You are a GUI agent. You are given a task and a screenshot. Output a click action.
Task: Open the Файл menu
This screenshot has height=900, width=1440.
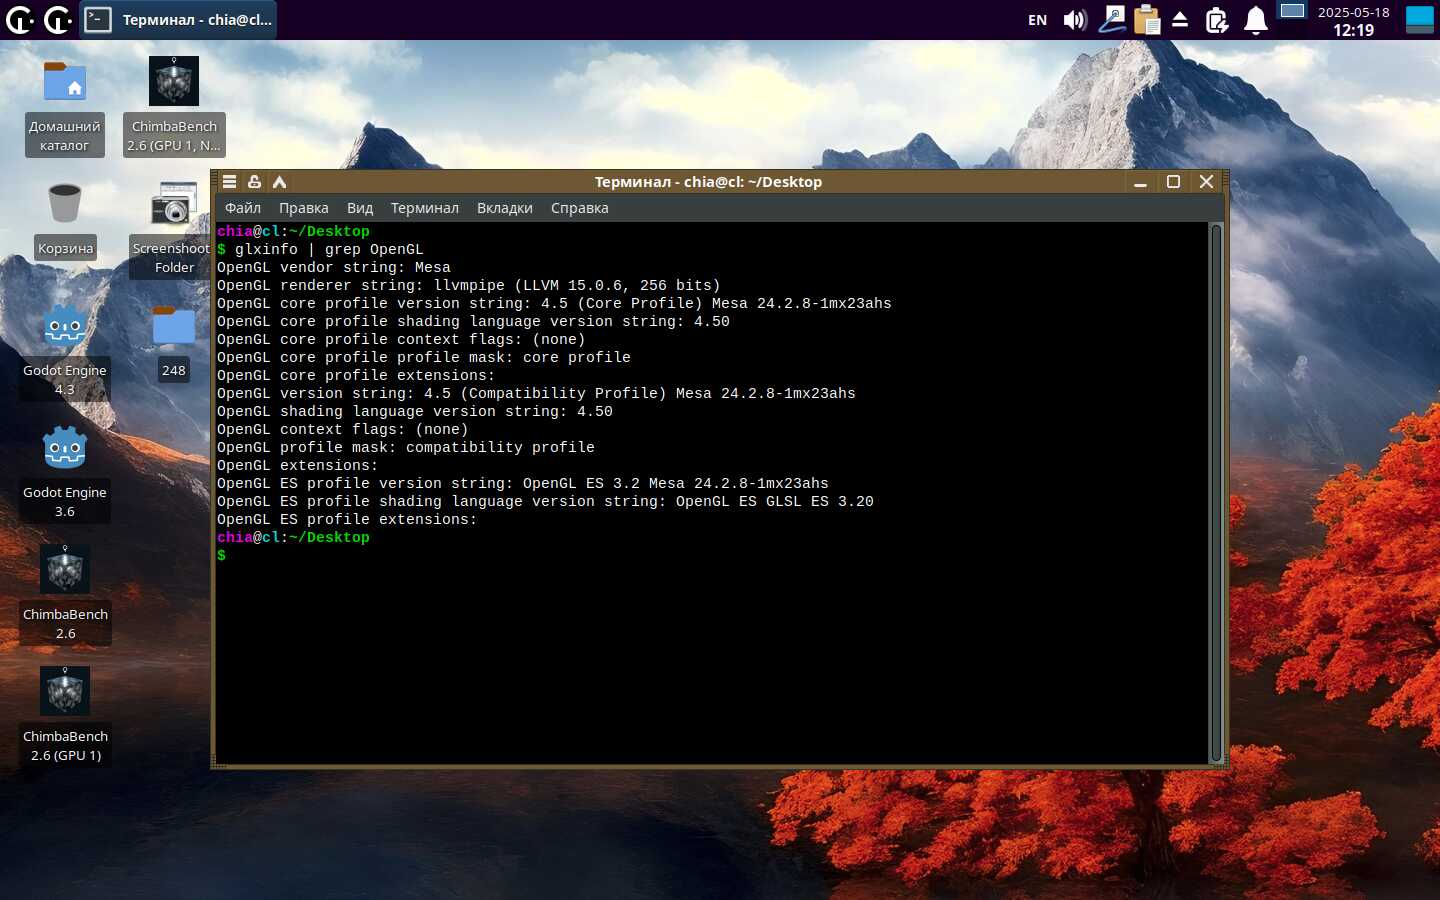click(243, 208)
